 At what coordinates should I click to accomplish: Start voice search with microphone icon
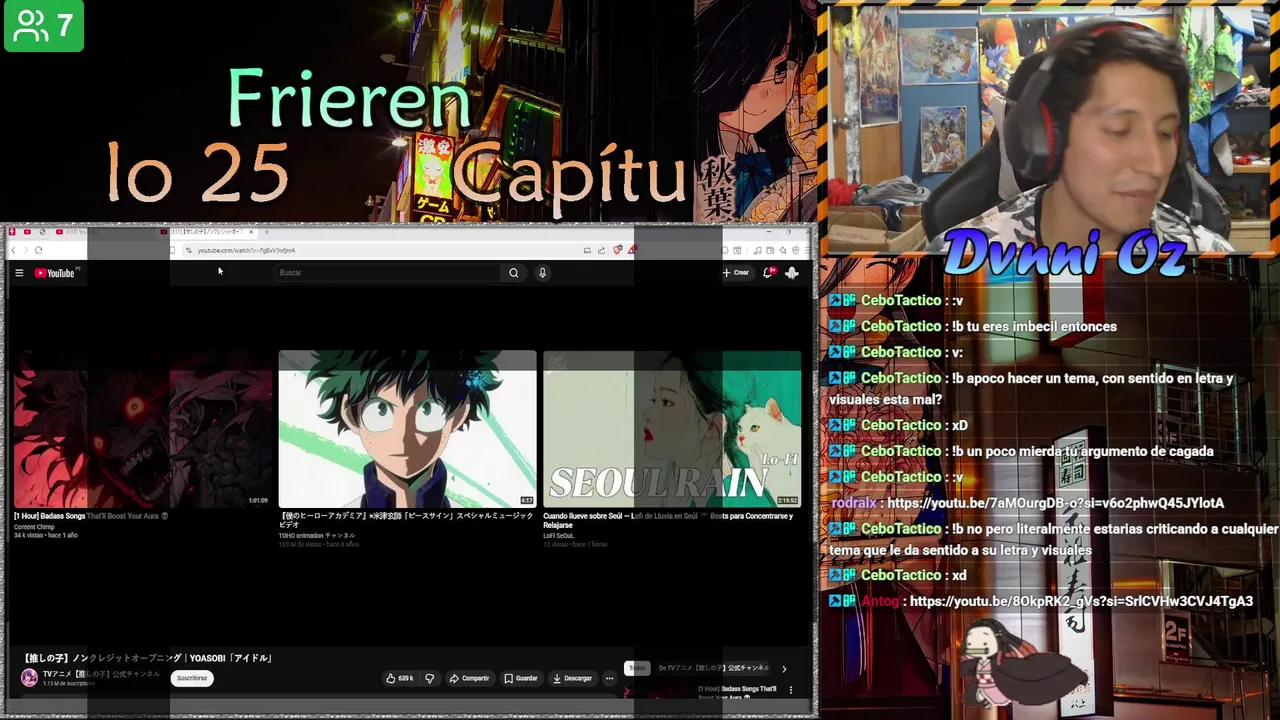[542, 272]
